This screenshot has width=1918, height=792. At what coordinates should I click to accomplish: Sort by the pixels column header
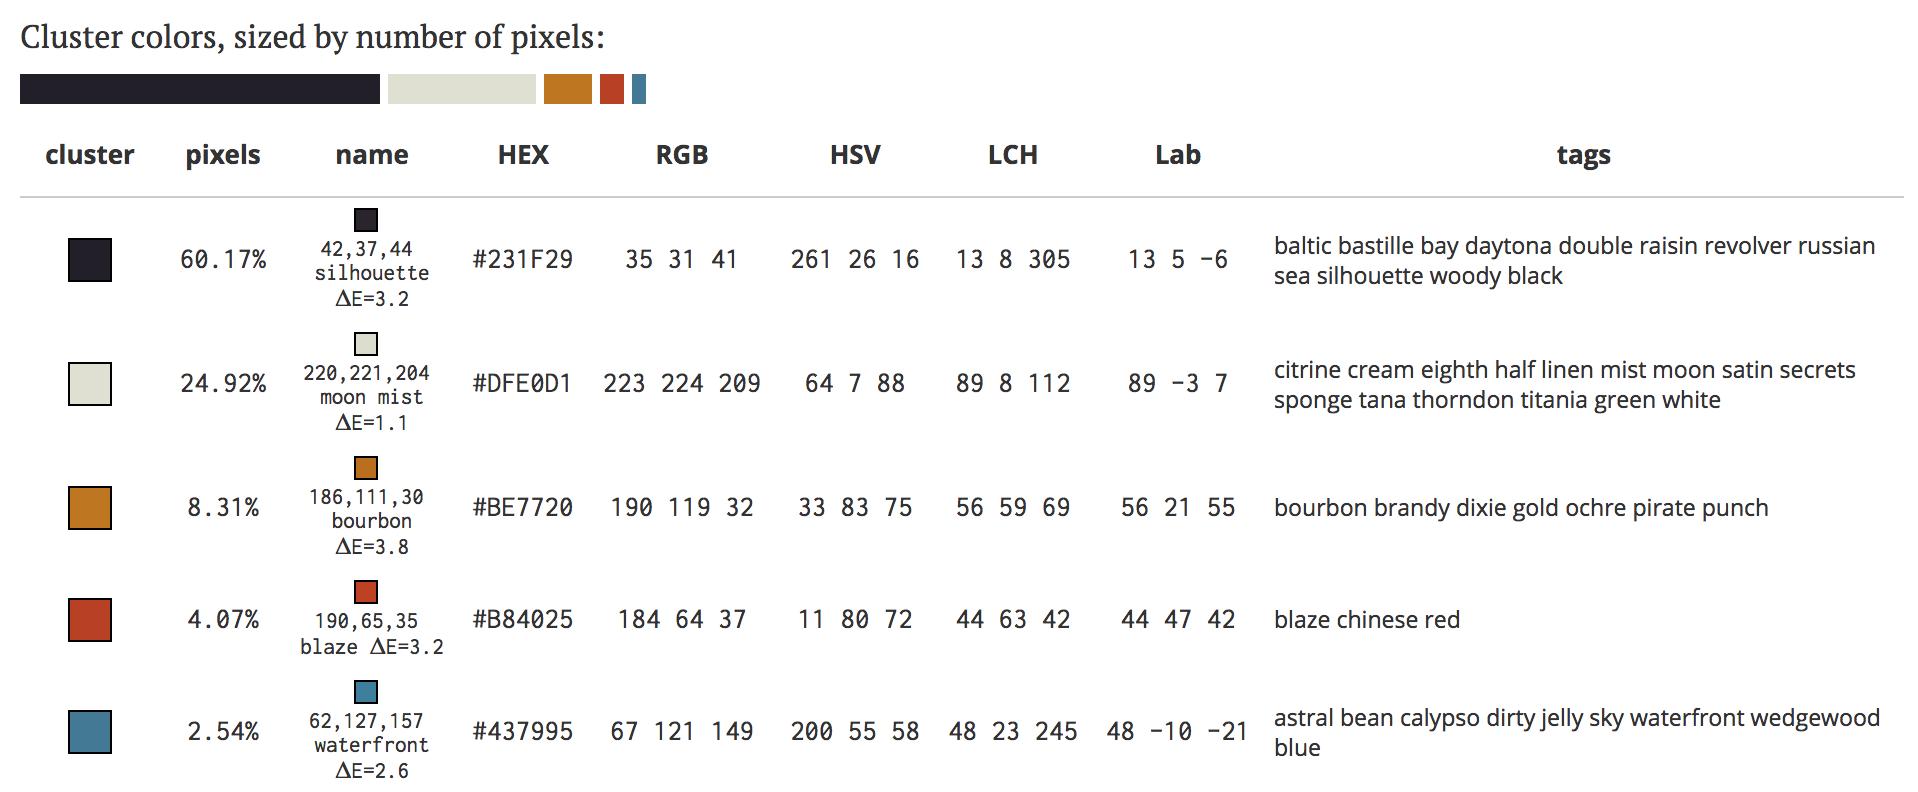223,155
